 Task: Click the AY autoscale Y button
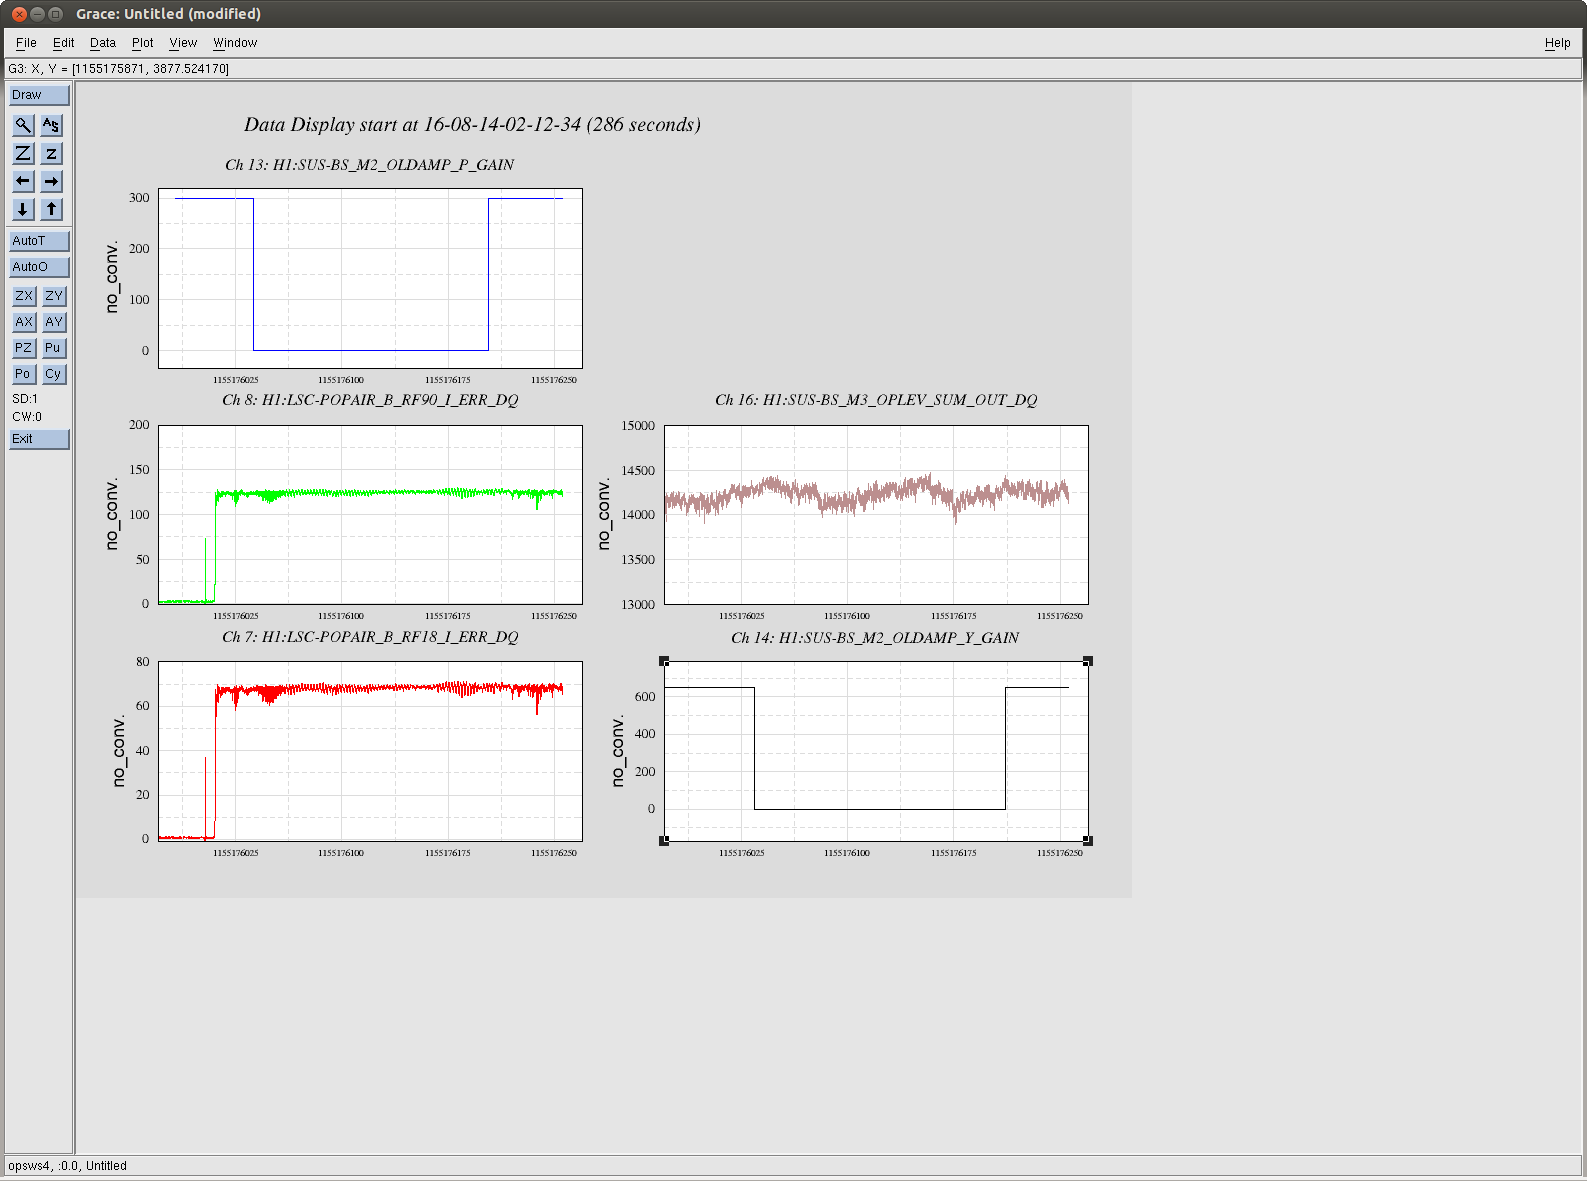tap(54, 322)
